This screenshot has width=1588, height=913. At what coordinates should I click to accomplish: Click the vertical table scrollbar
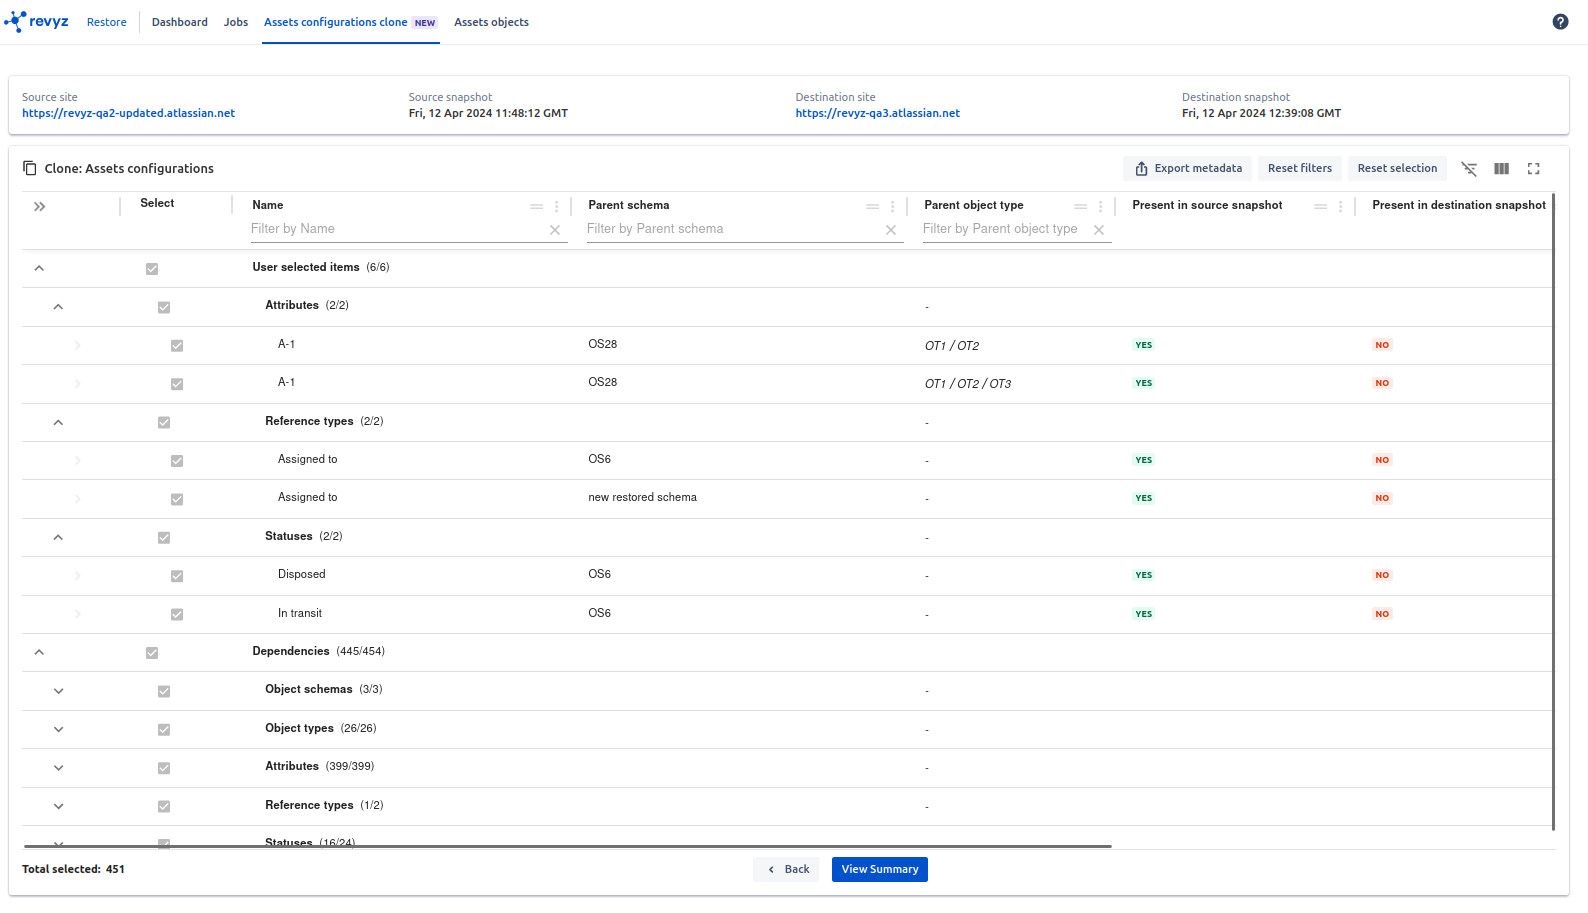pyautogui.click(x=1553, y=512)
